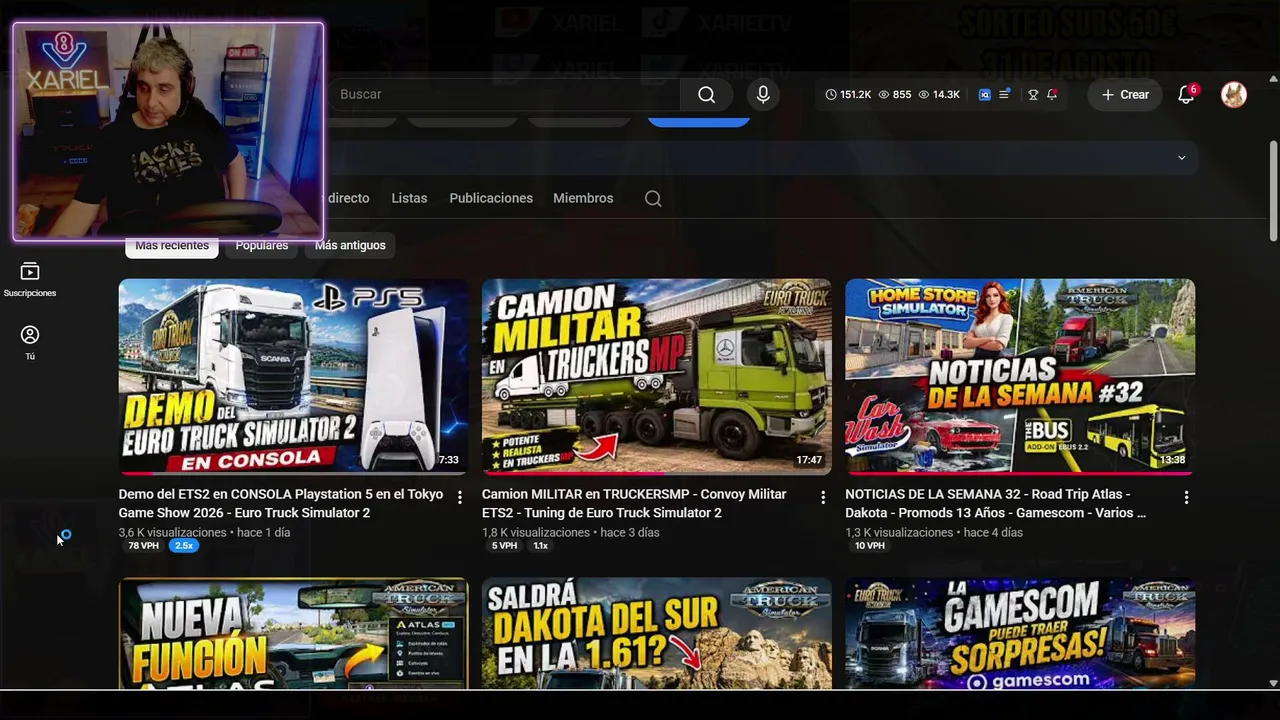This screenshot has width=1280, height=720.
Task: Open Suscripciones in the sidebar
Action: pyautogui.click(x=30, y=280)
